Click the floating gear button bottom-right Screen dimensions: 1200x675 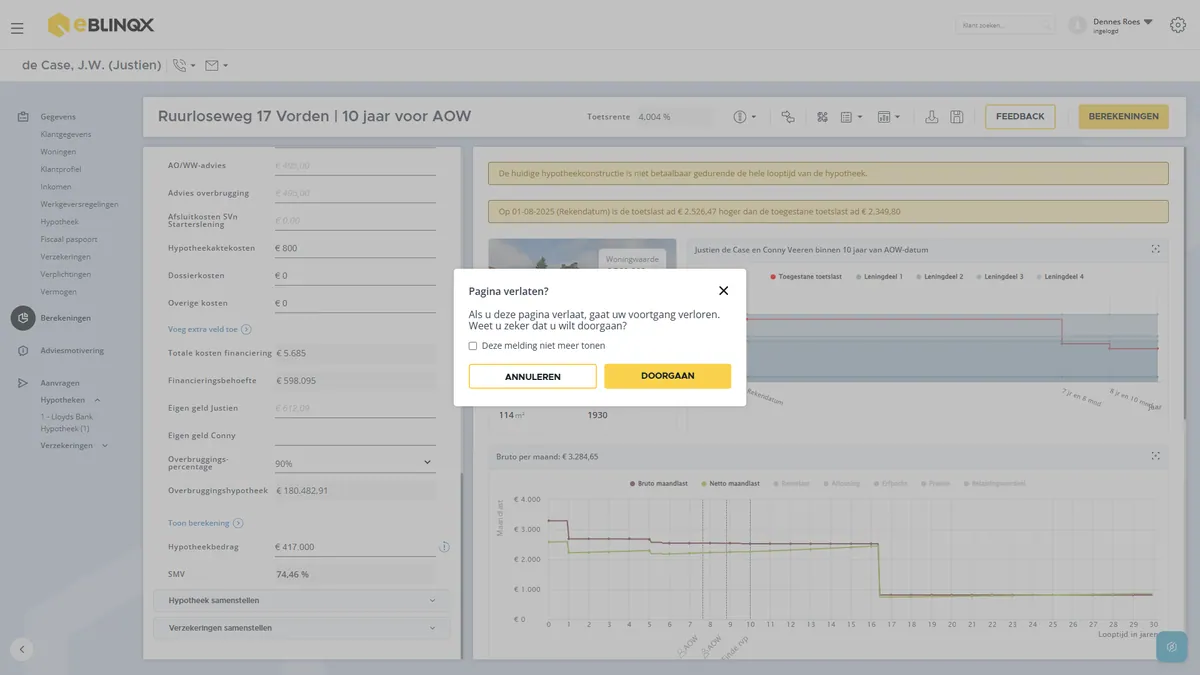tap(1171, 647)
